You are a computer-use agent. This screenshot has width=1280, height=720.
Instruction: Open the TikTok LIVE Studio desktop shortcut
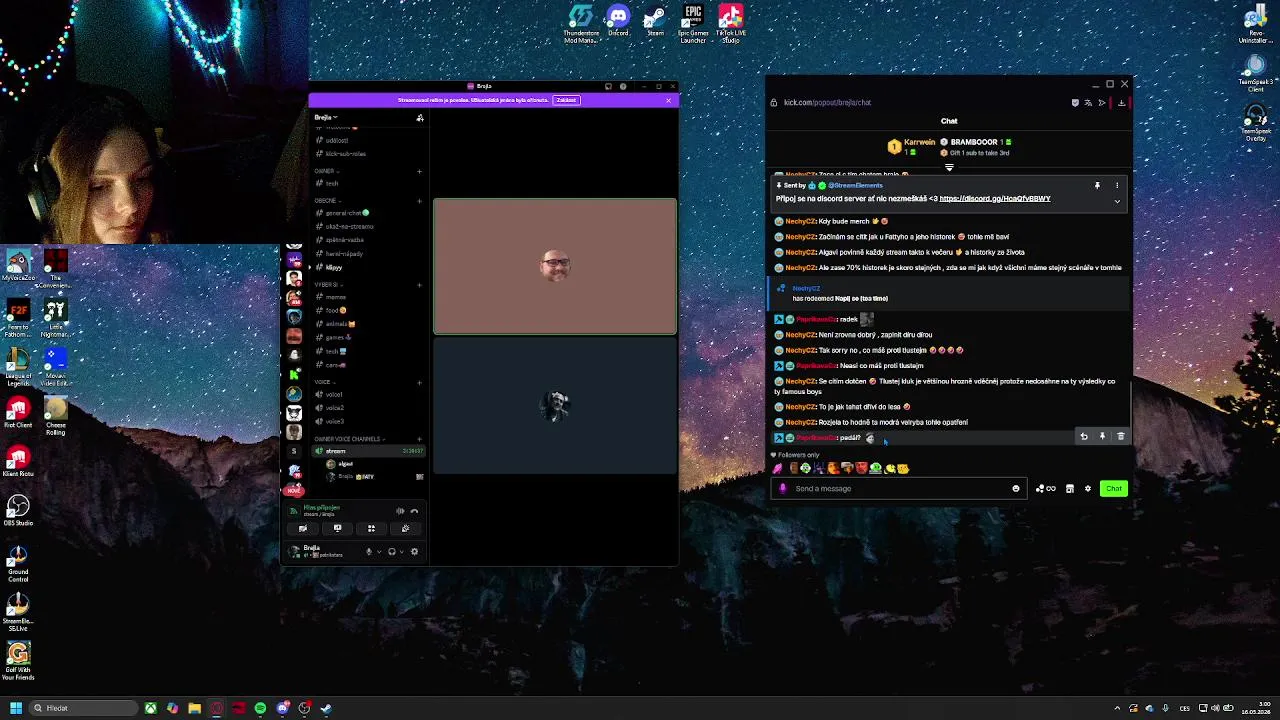pyautogui.click(x=730, y=24)
